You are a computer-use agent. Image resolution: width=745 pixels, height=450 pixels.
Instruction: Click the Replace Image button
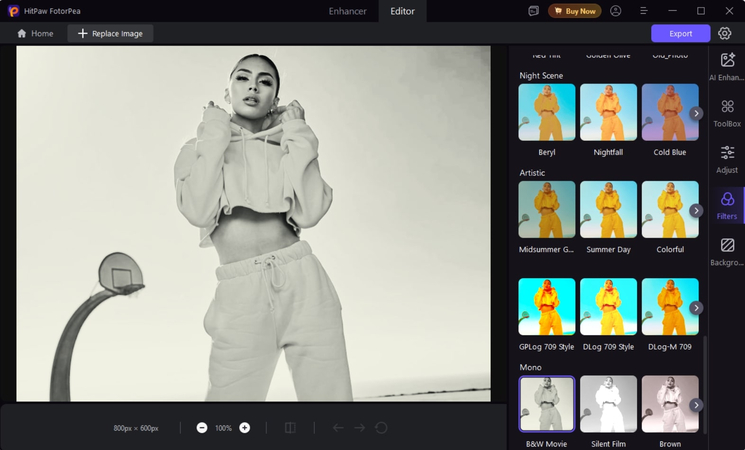[110, 33]
